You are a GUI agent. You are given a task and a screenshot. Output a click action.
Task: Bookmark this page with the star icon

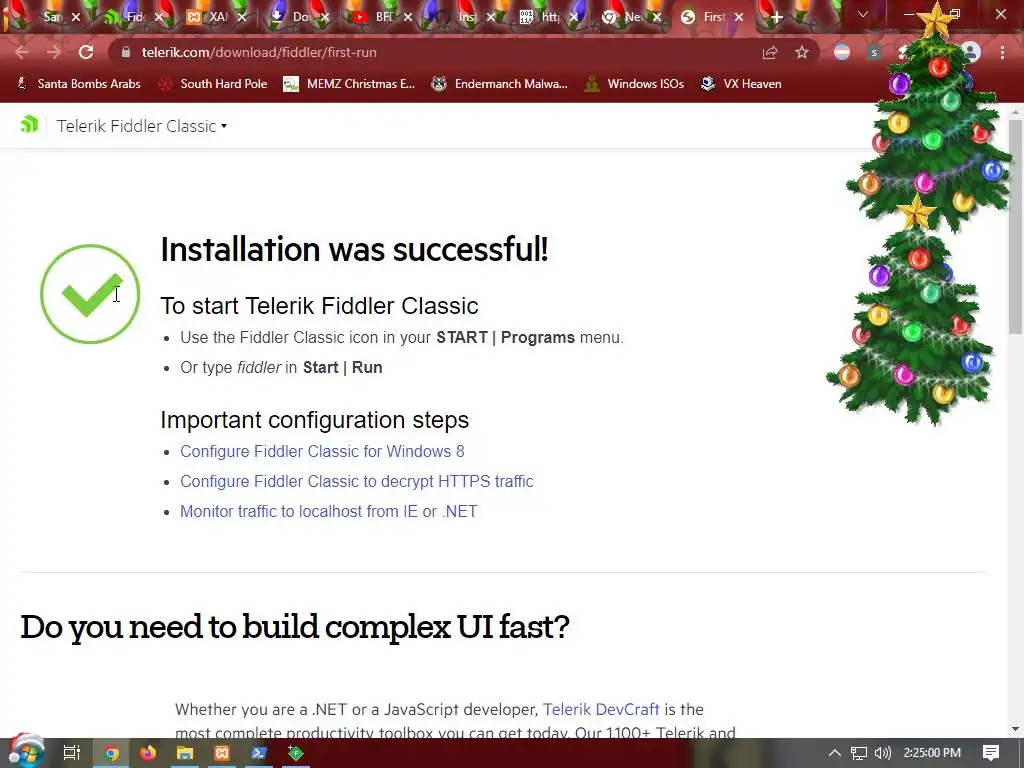pos(802,53)
